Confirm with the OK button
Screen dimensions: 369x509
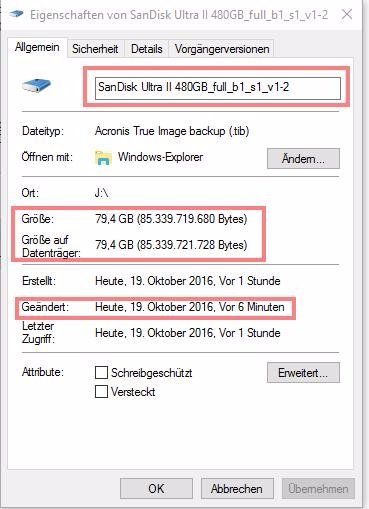tap(156, 489)
